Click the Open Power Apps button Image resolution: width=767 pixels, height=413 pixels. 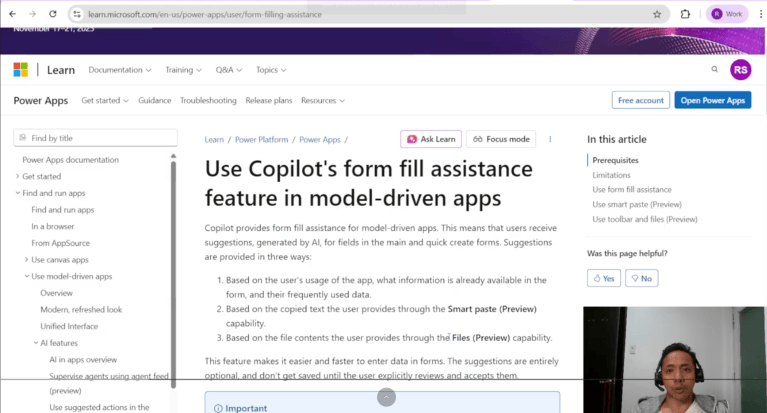(713, 100)
